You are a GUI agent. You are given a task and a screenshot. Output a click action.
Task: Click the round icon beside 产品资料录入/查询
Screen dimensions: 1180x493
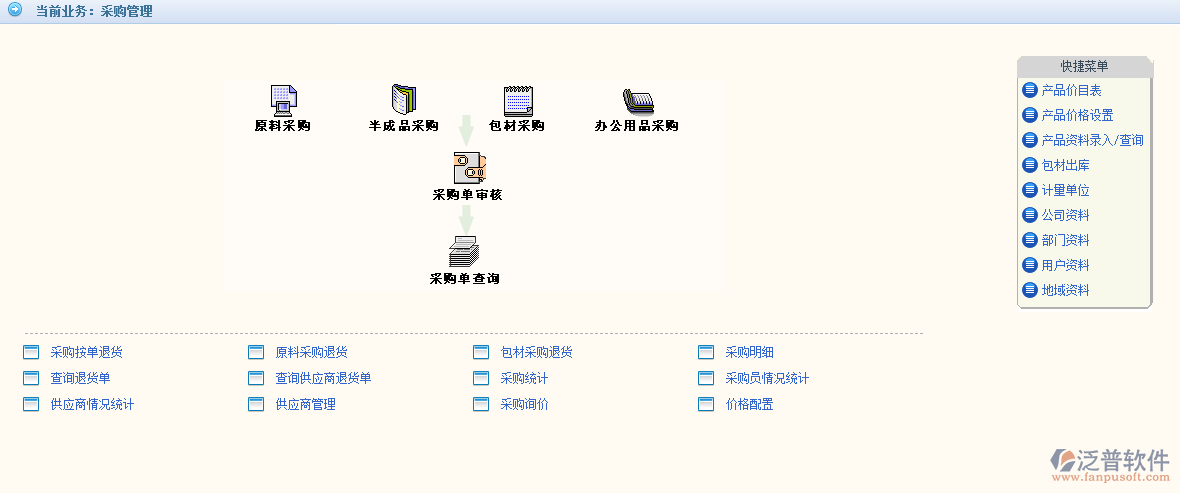click(x=1029, y=140)
